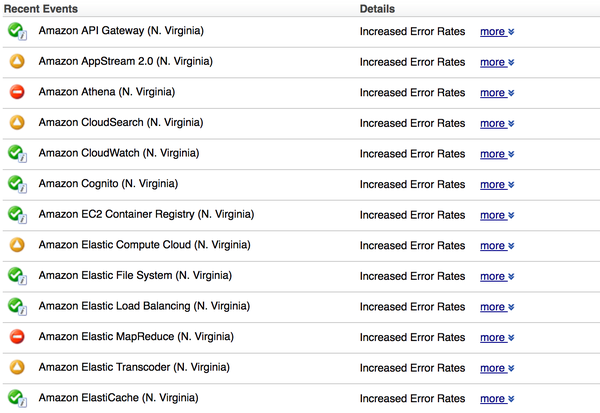Select the Amazon AppStream 2.0 event name
Viewport: 600px width, 413px height.
(x=126, y=61)
